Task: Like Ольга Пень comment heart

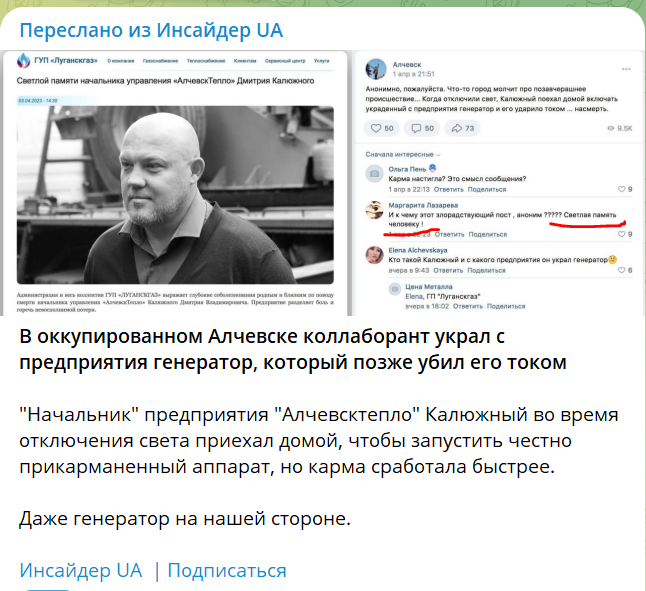Action: [x=622, y=189]
